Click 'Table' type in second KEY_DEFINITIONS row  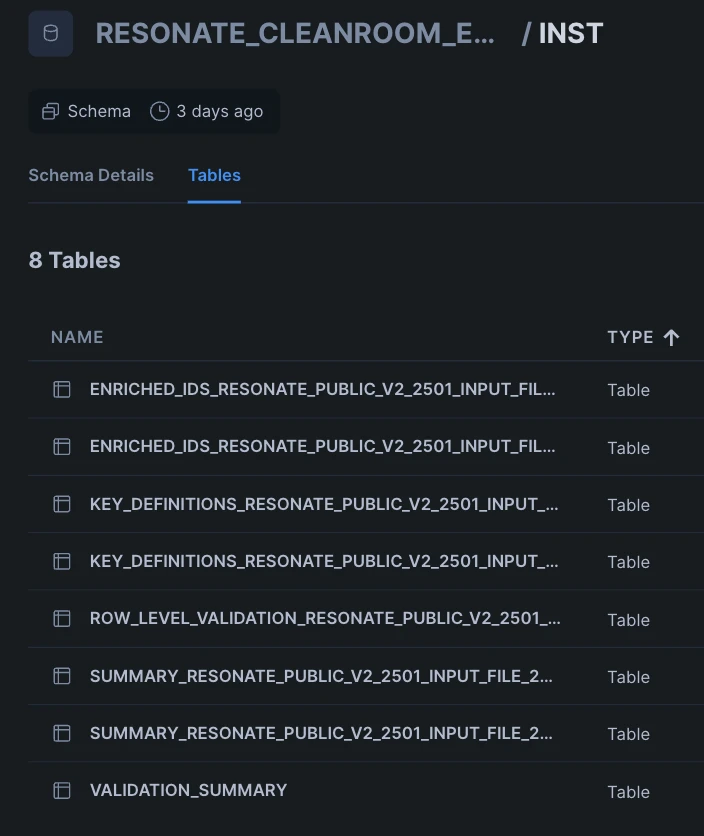(x=629, y=562)
